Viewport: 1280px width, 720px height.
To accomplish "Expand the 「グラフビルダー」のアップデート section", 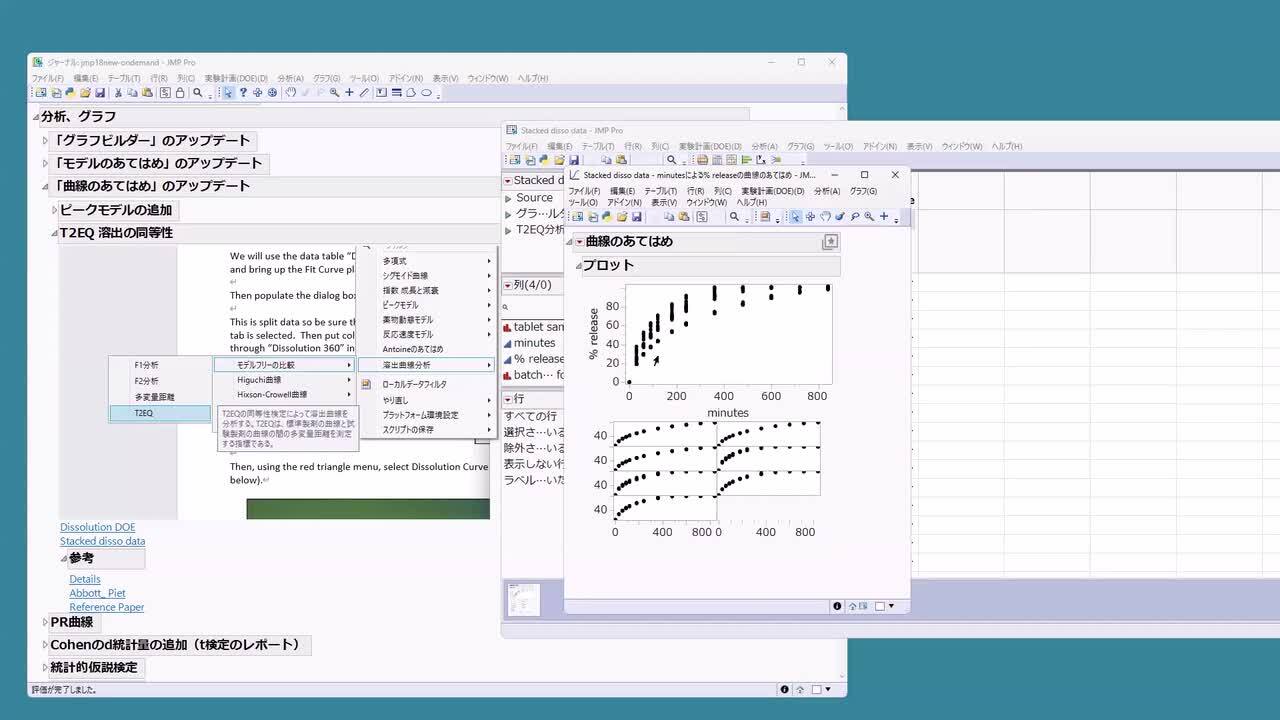I will coord(45,140).
